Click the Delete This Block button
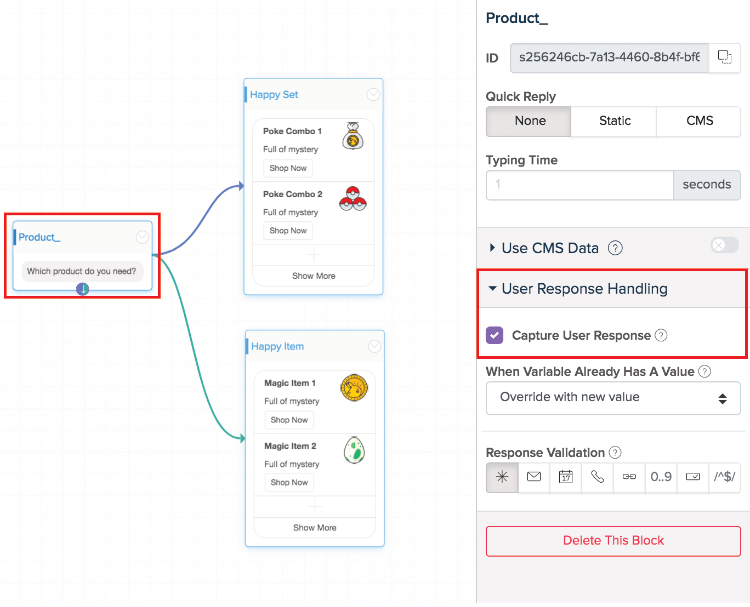The width and height of the screenshot is (750, 607). point(612,540)
